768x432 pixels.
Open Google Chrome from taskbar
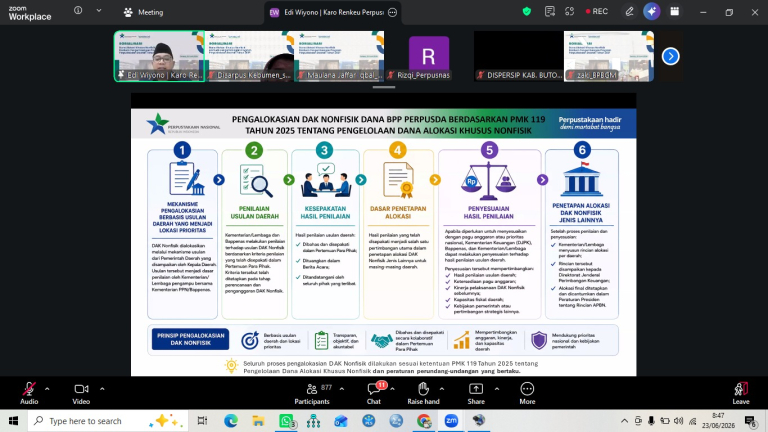click(424, 421)
